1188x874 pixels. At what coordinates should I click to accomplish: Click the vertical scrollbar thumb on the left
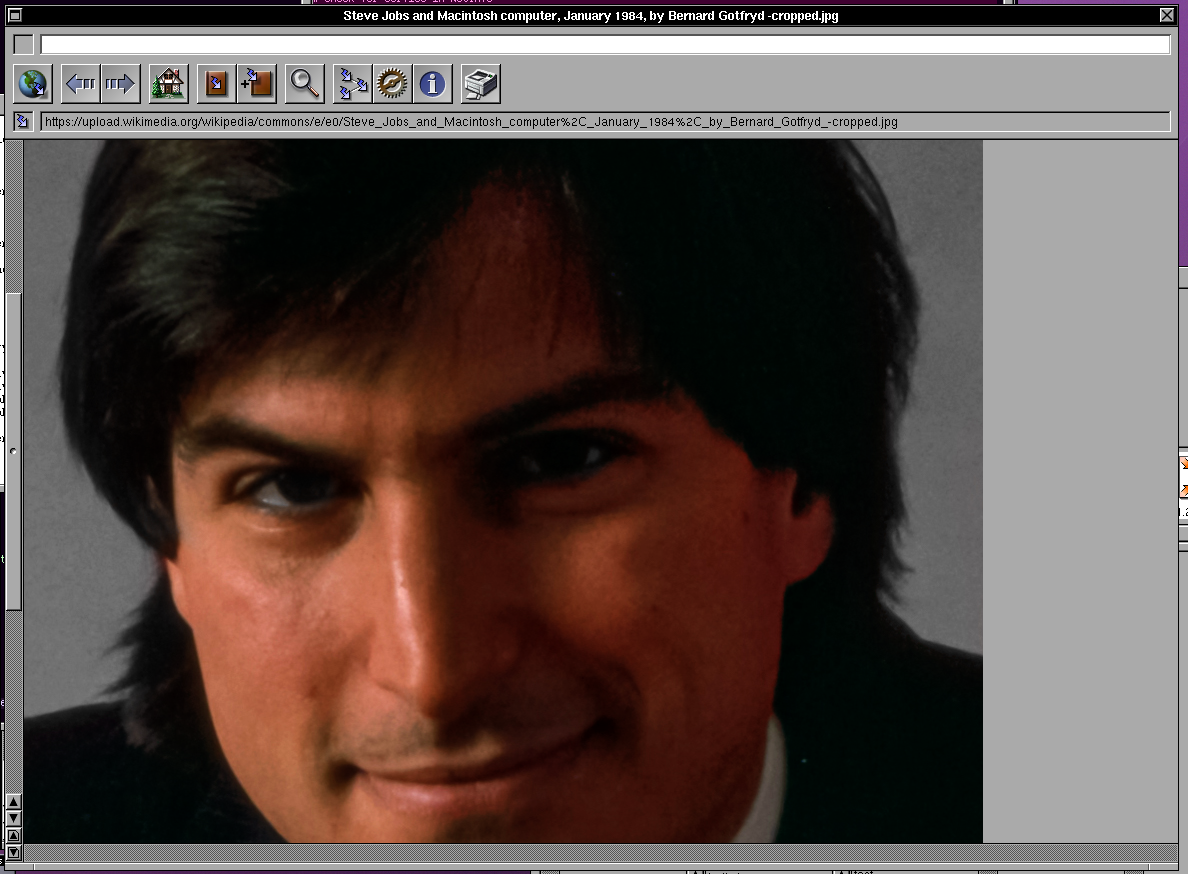point(14,450)
